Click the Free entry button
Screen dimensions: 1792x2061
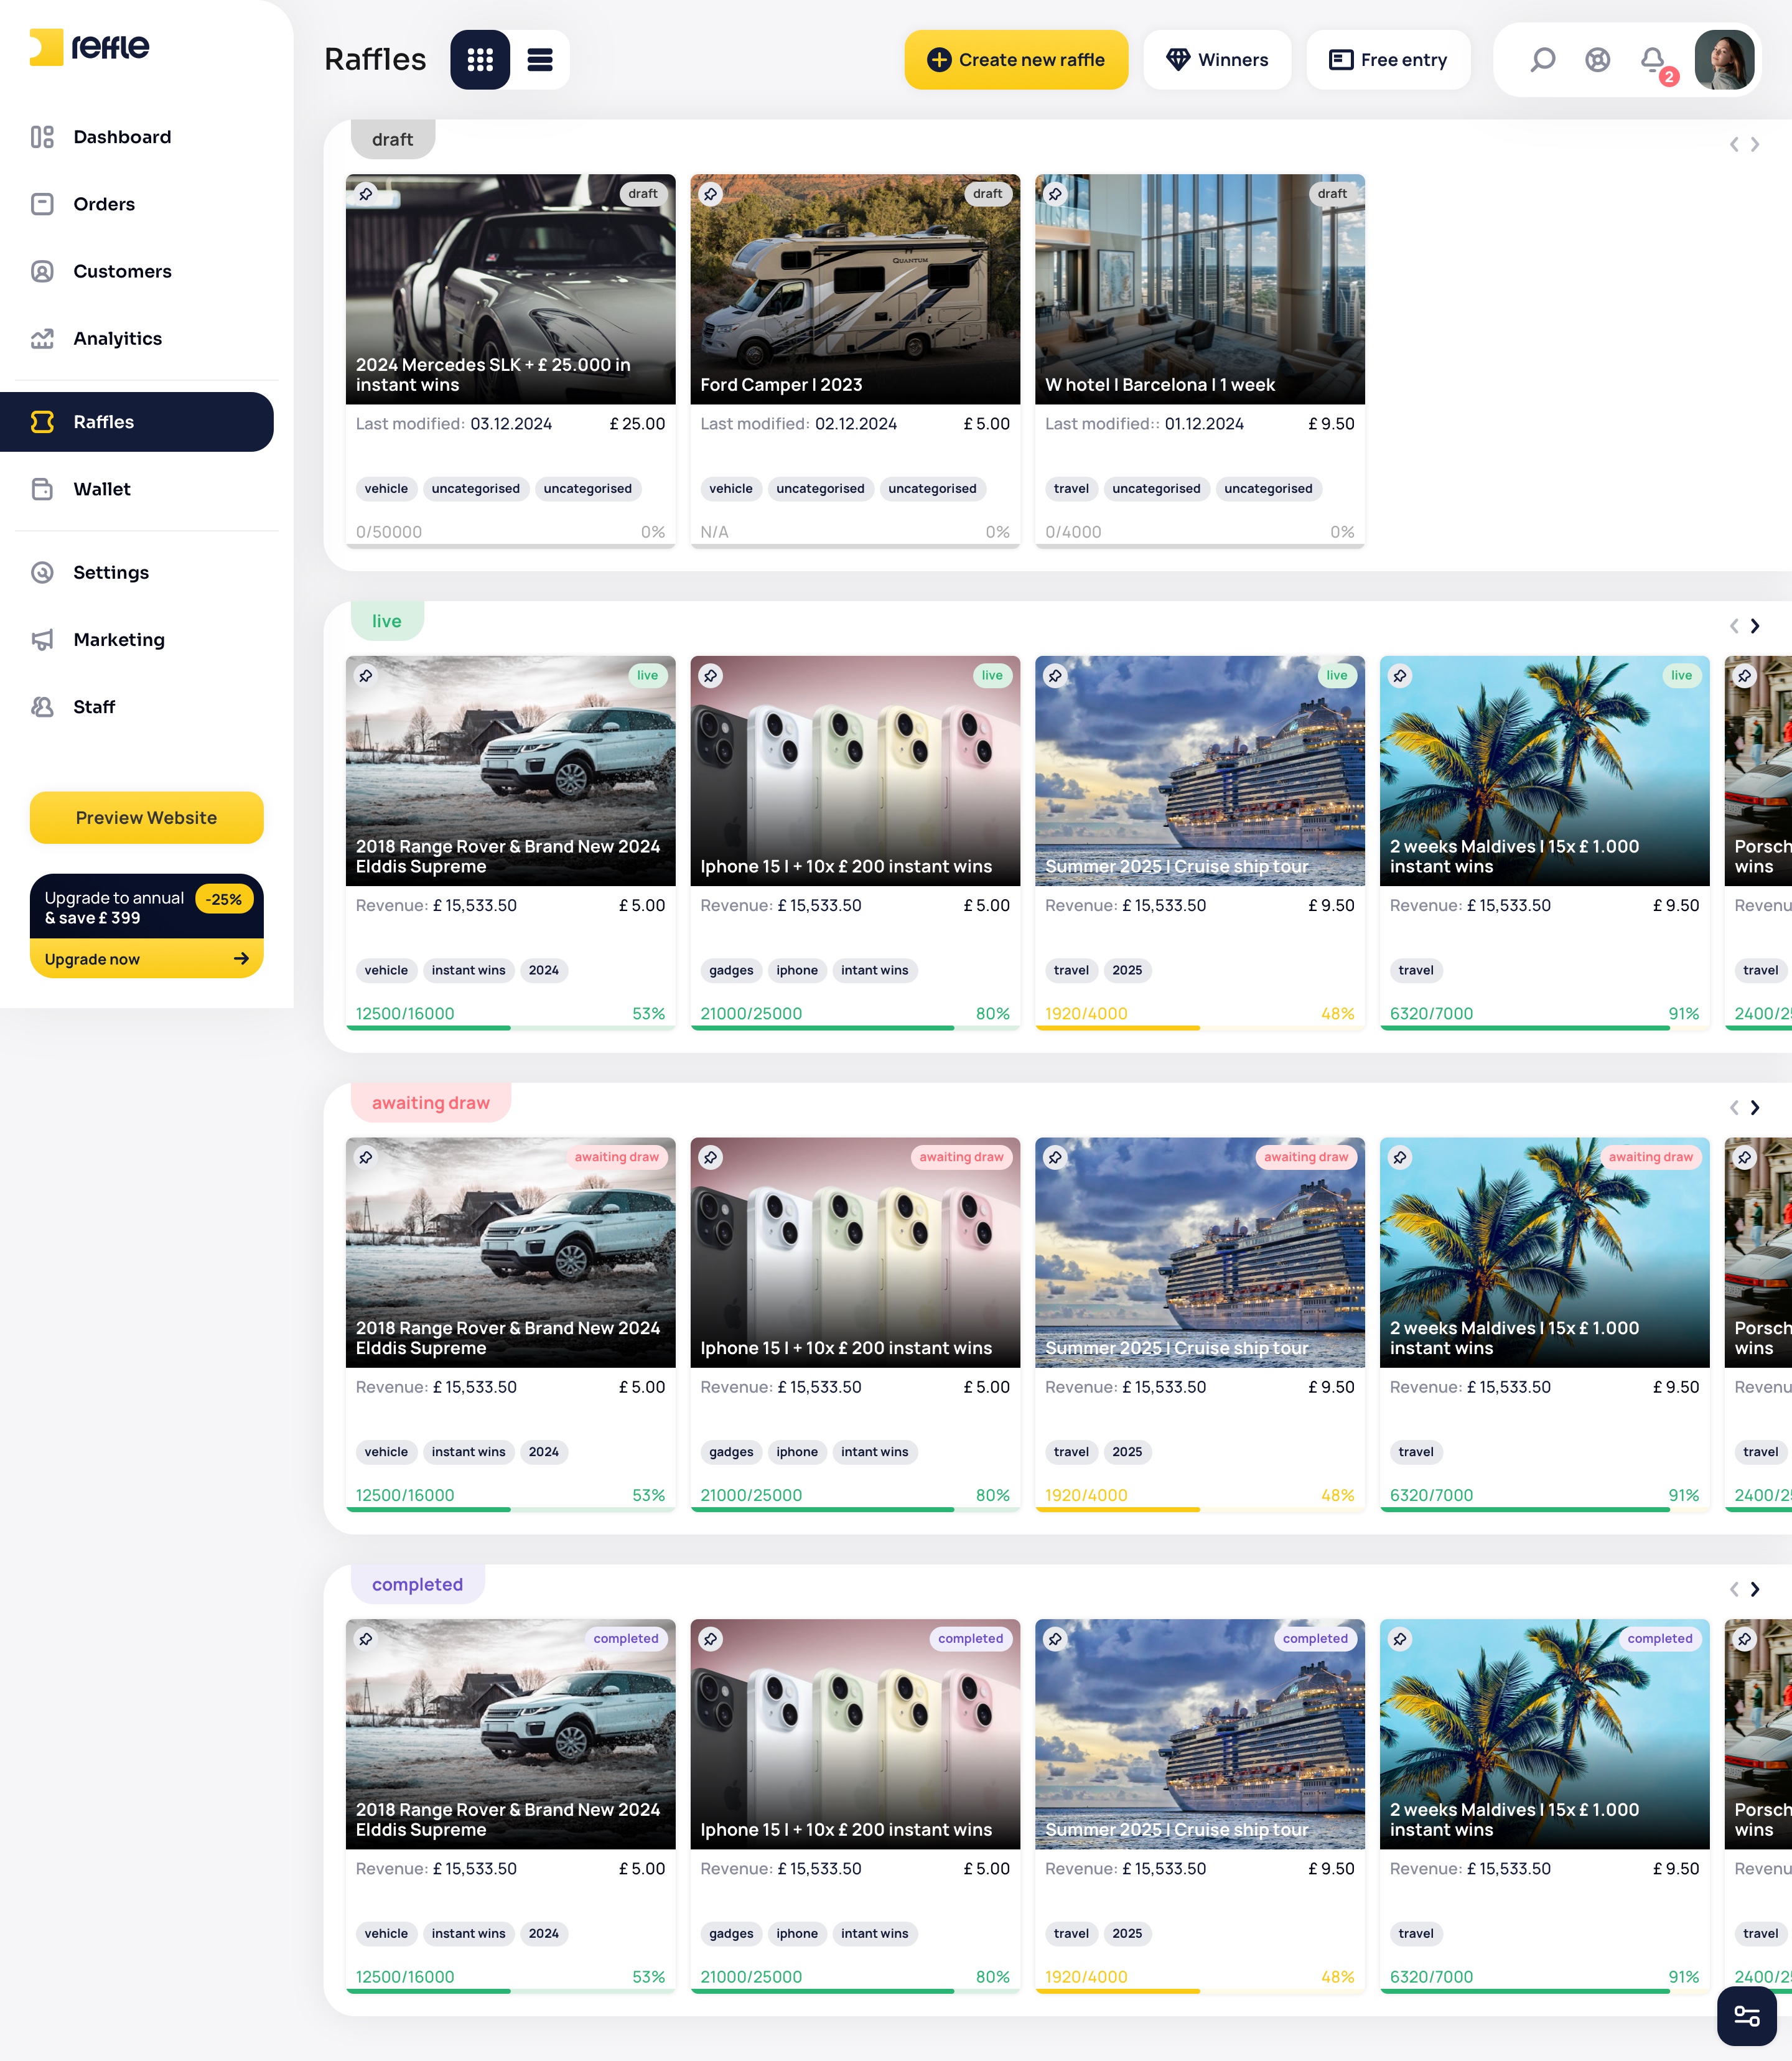pyautogui.click(x=1388, y=60)
